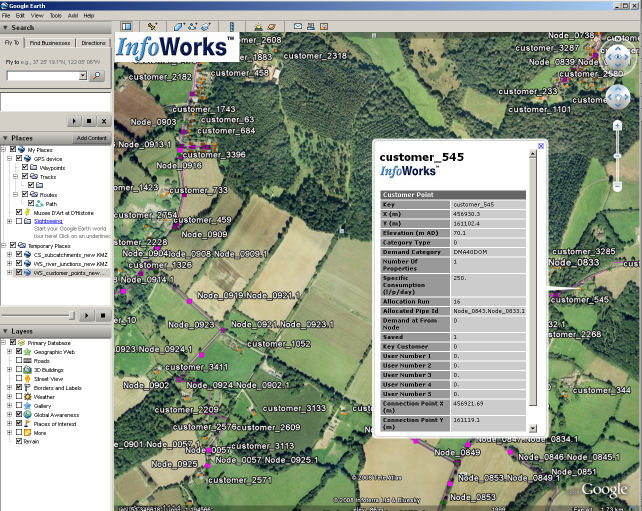The width and height of the screenshot is (642, 511).
Task: Collapse the Search panel header triangle
Action: [x=5, y=28]
